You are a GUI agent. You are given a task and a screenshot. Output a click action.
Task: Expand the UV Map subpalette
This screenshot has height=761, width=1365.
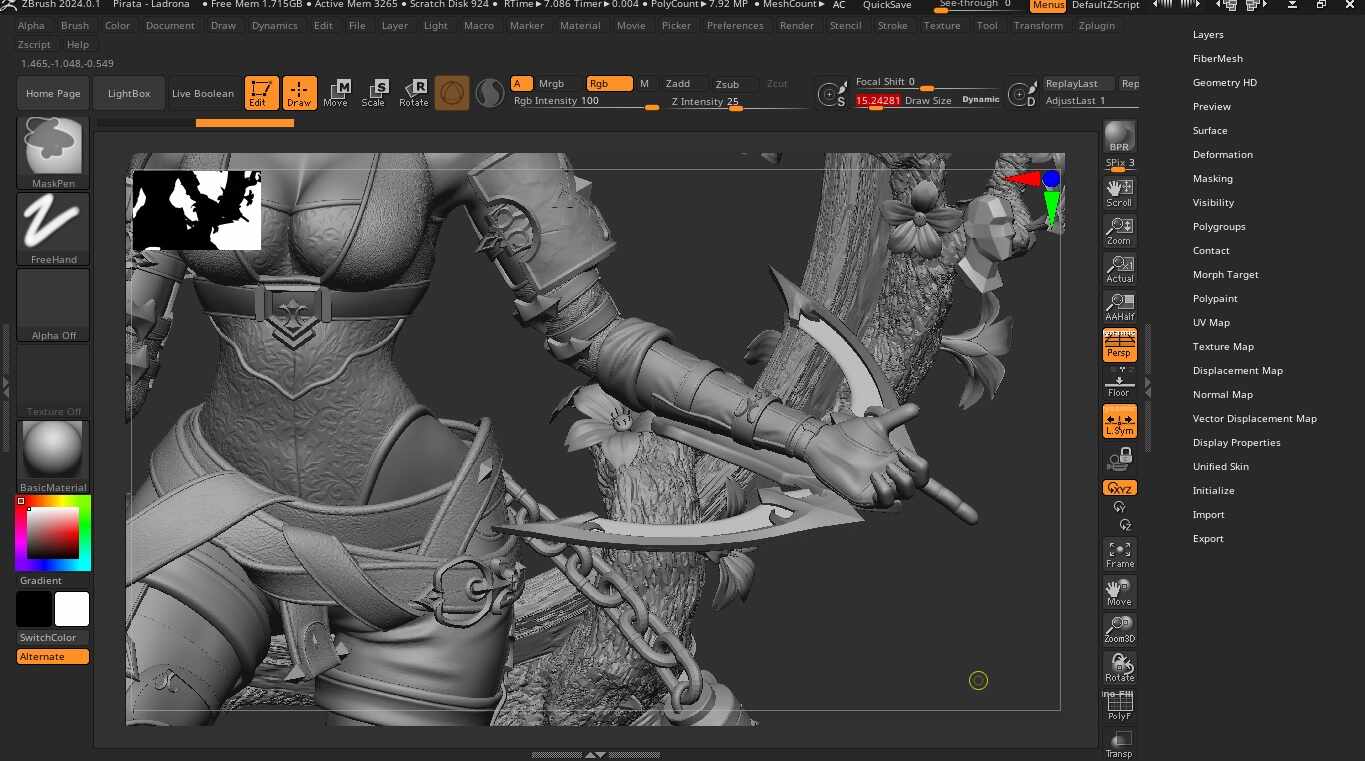1211,322
